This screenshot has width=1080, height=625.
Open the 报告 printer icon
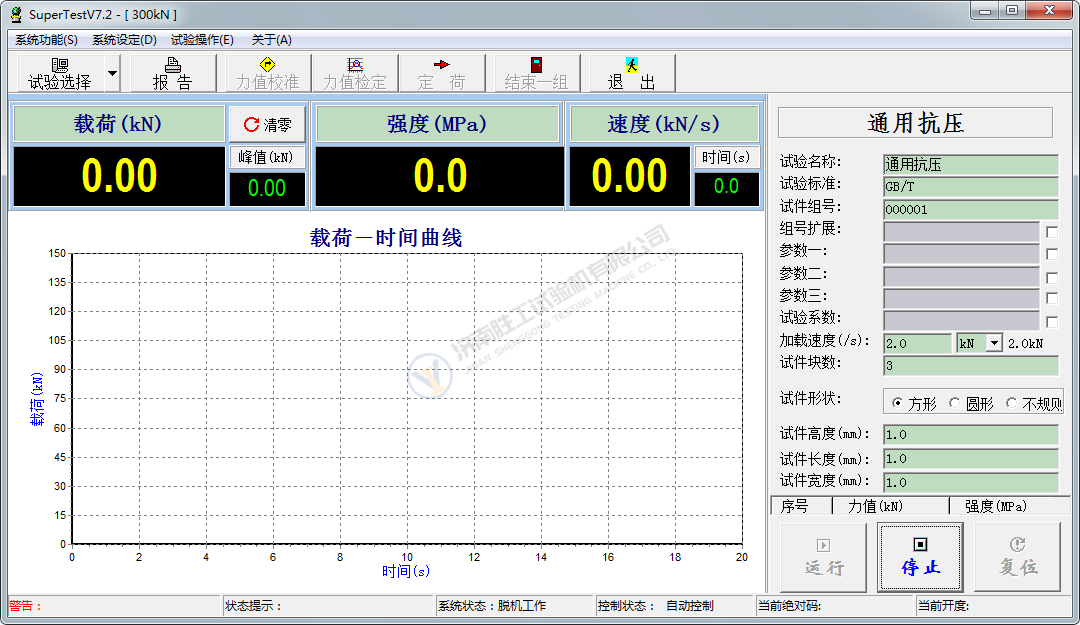(x=172, y=66)
